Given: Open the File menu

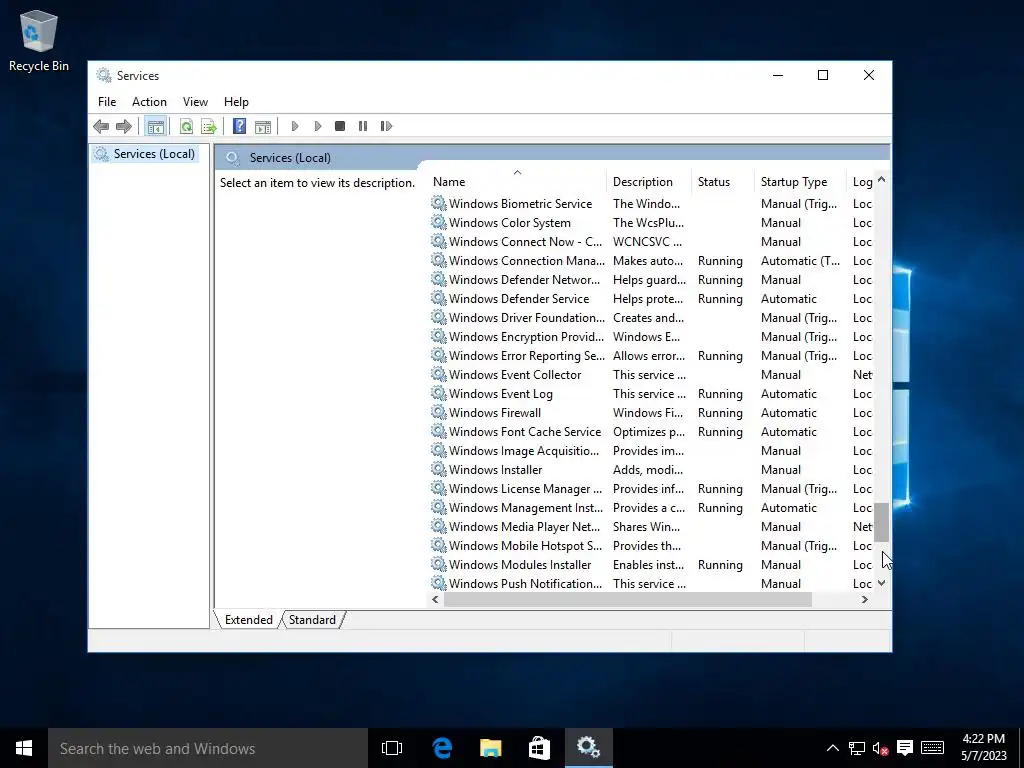Looking at the screenshot, I should point(107,102).
